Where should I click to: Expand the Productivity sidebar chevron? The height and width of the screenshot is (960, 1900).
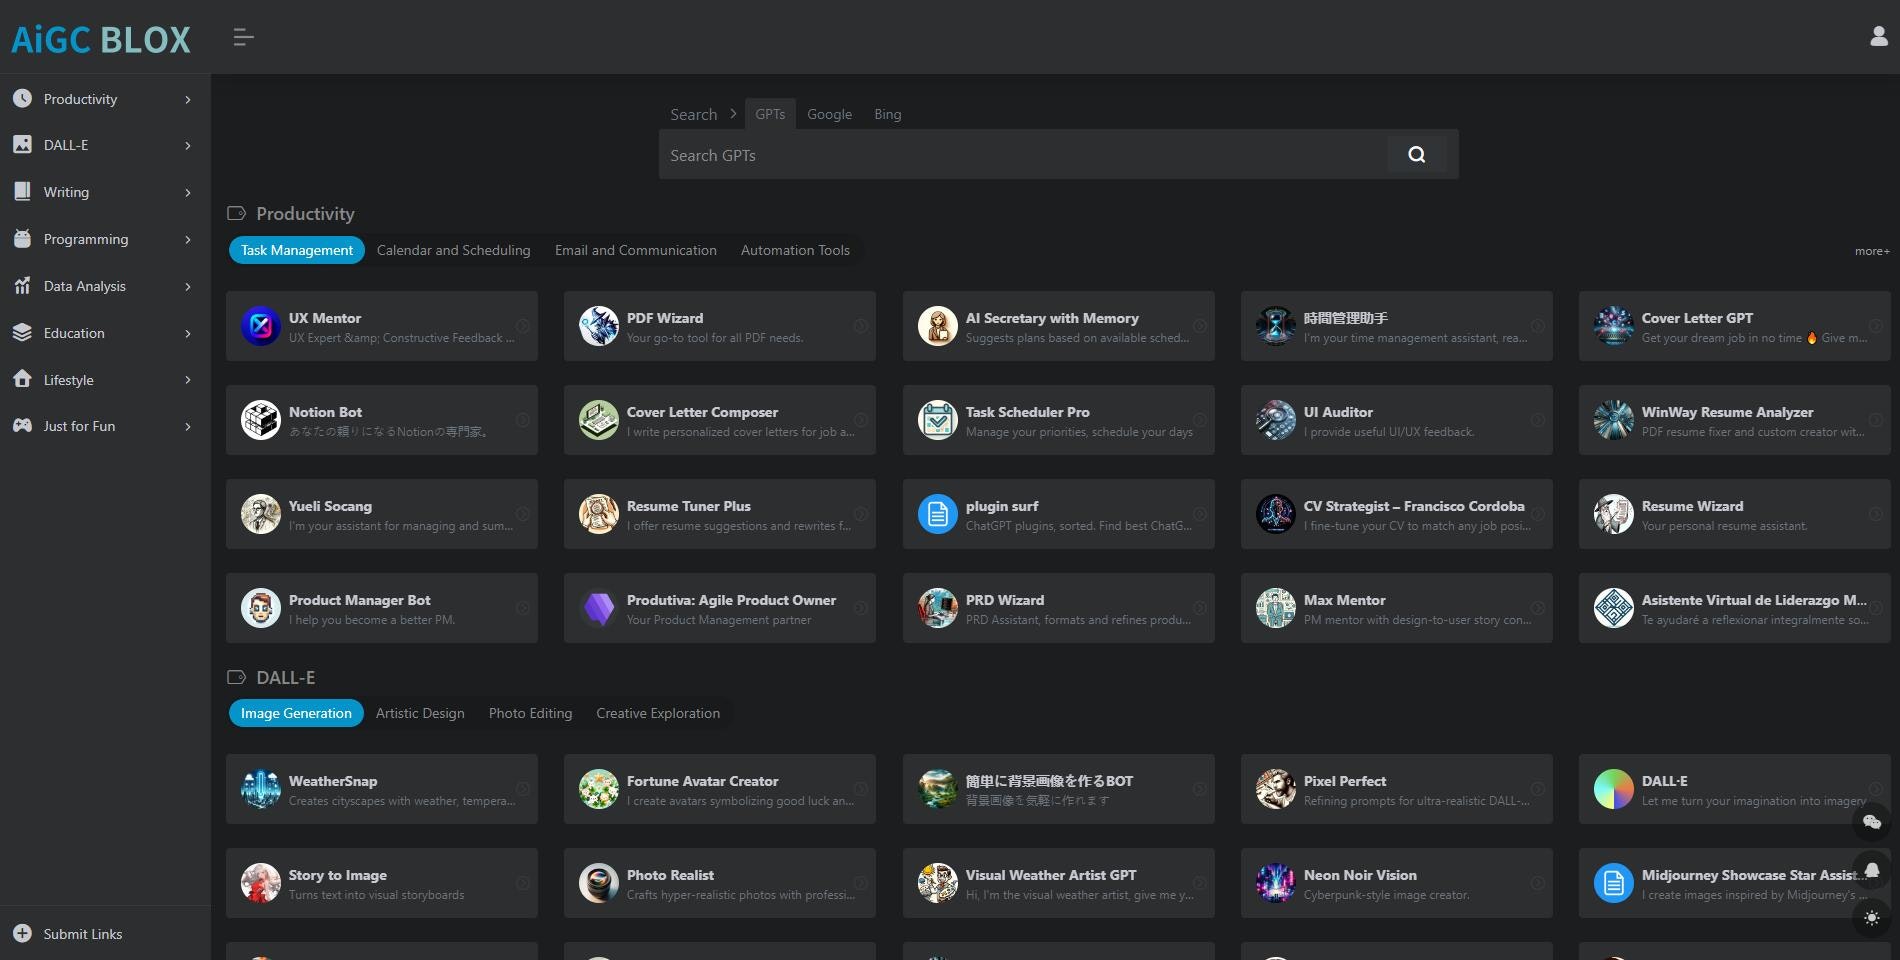[188, 99]
